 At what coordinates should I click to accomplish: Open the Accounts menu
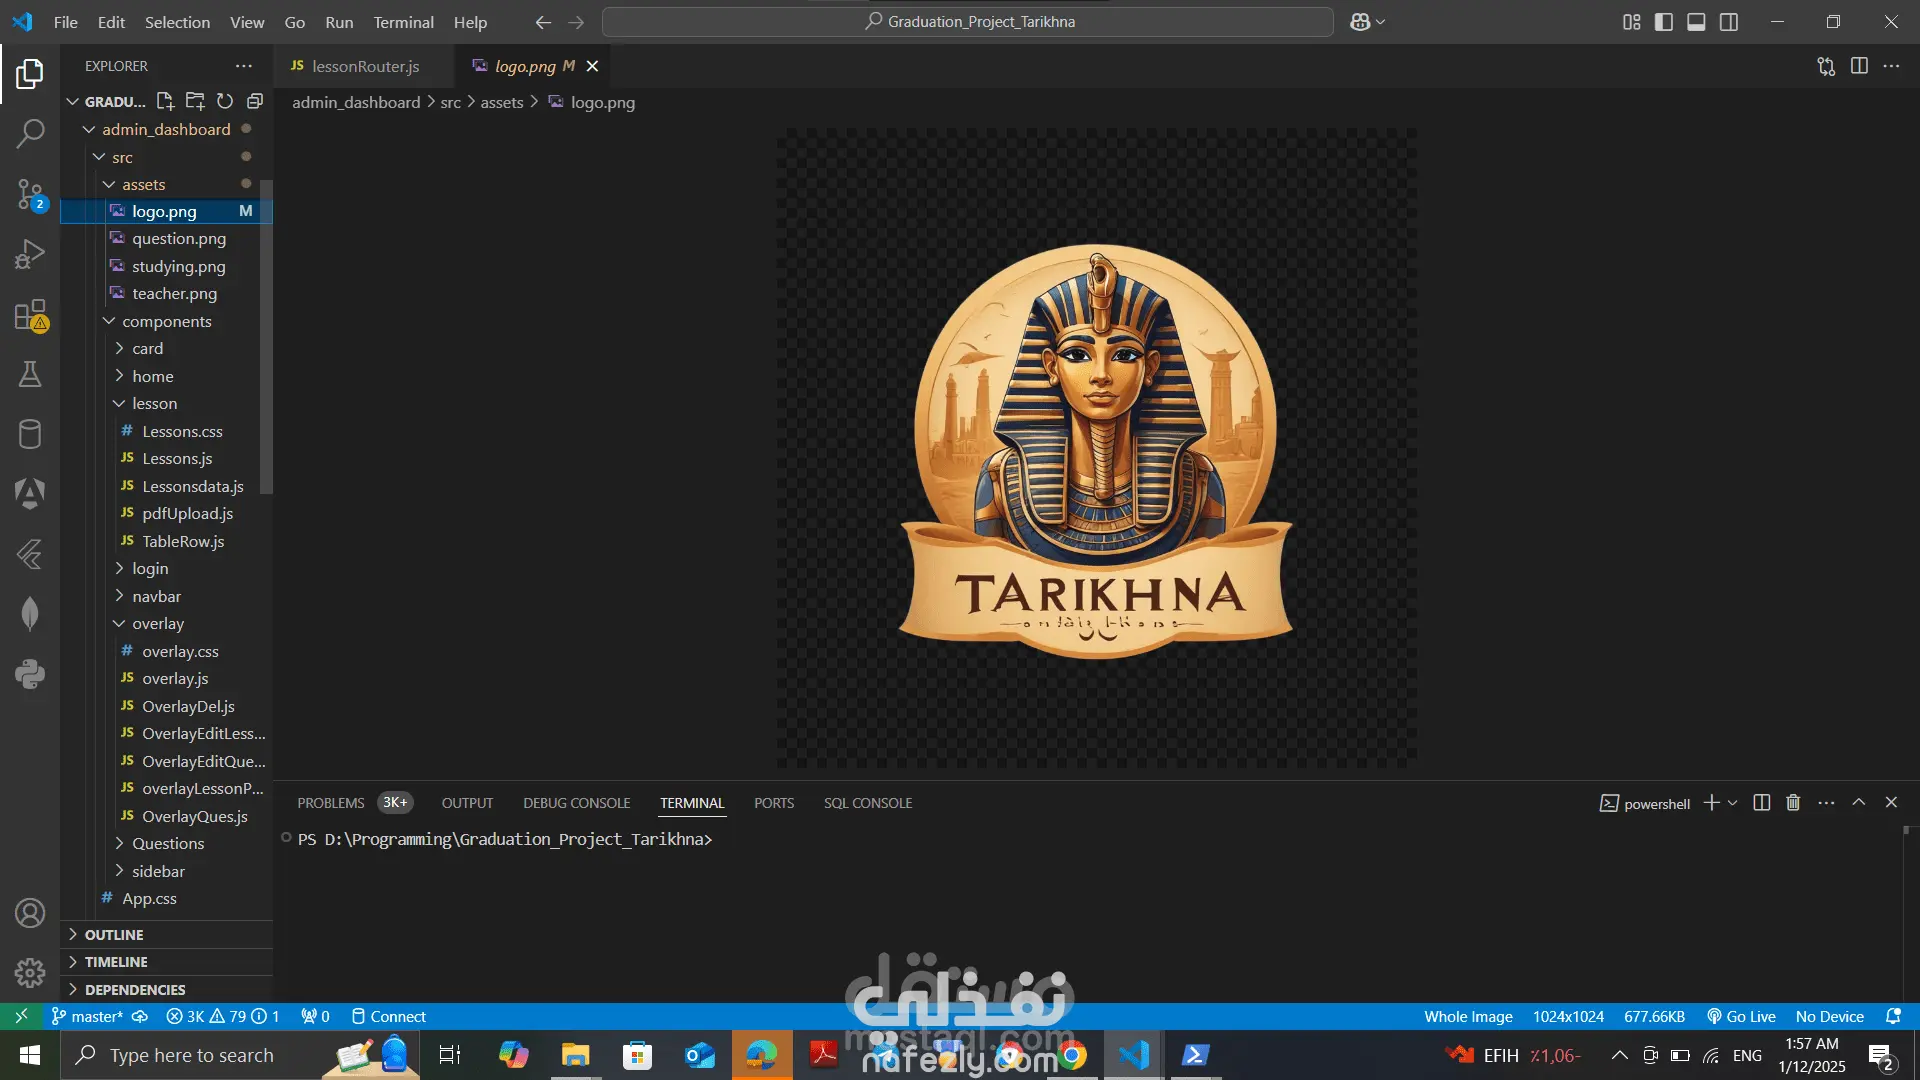[x=30, y=913]
